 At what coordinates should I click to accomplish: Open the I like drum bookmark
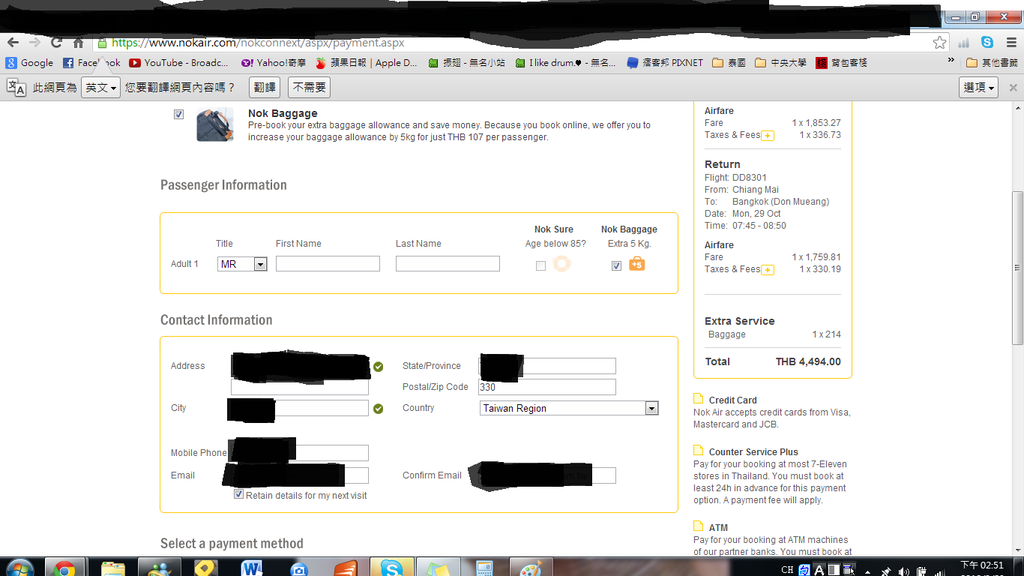[x=565, y=63]
